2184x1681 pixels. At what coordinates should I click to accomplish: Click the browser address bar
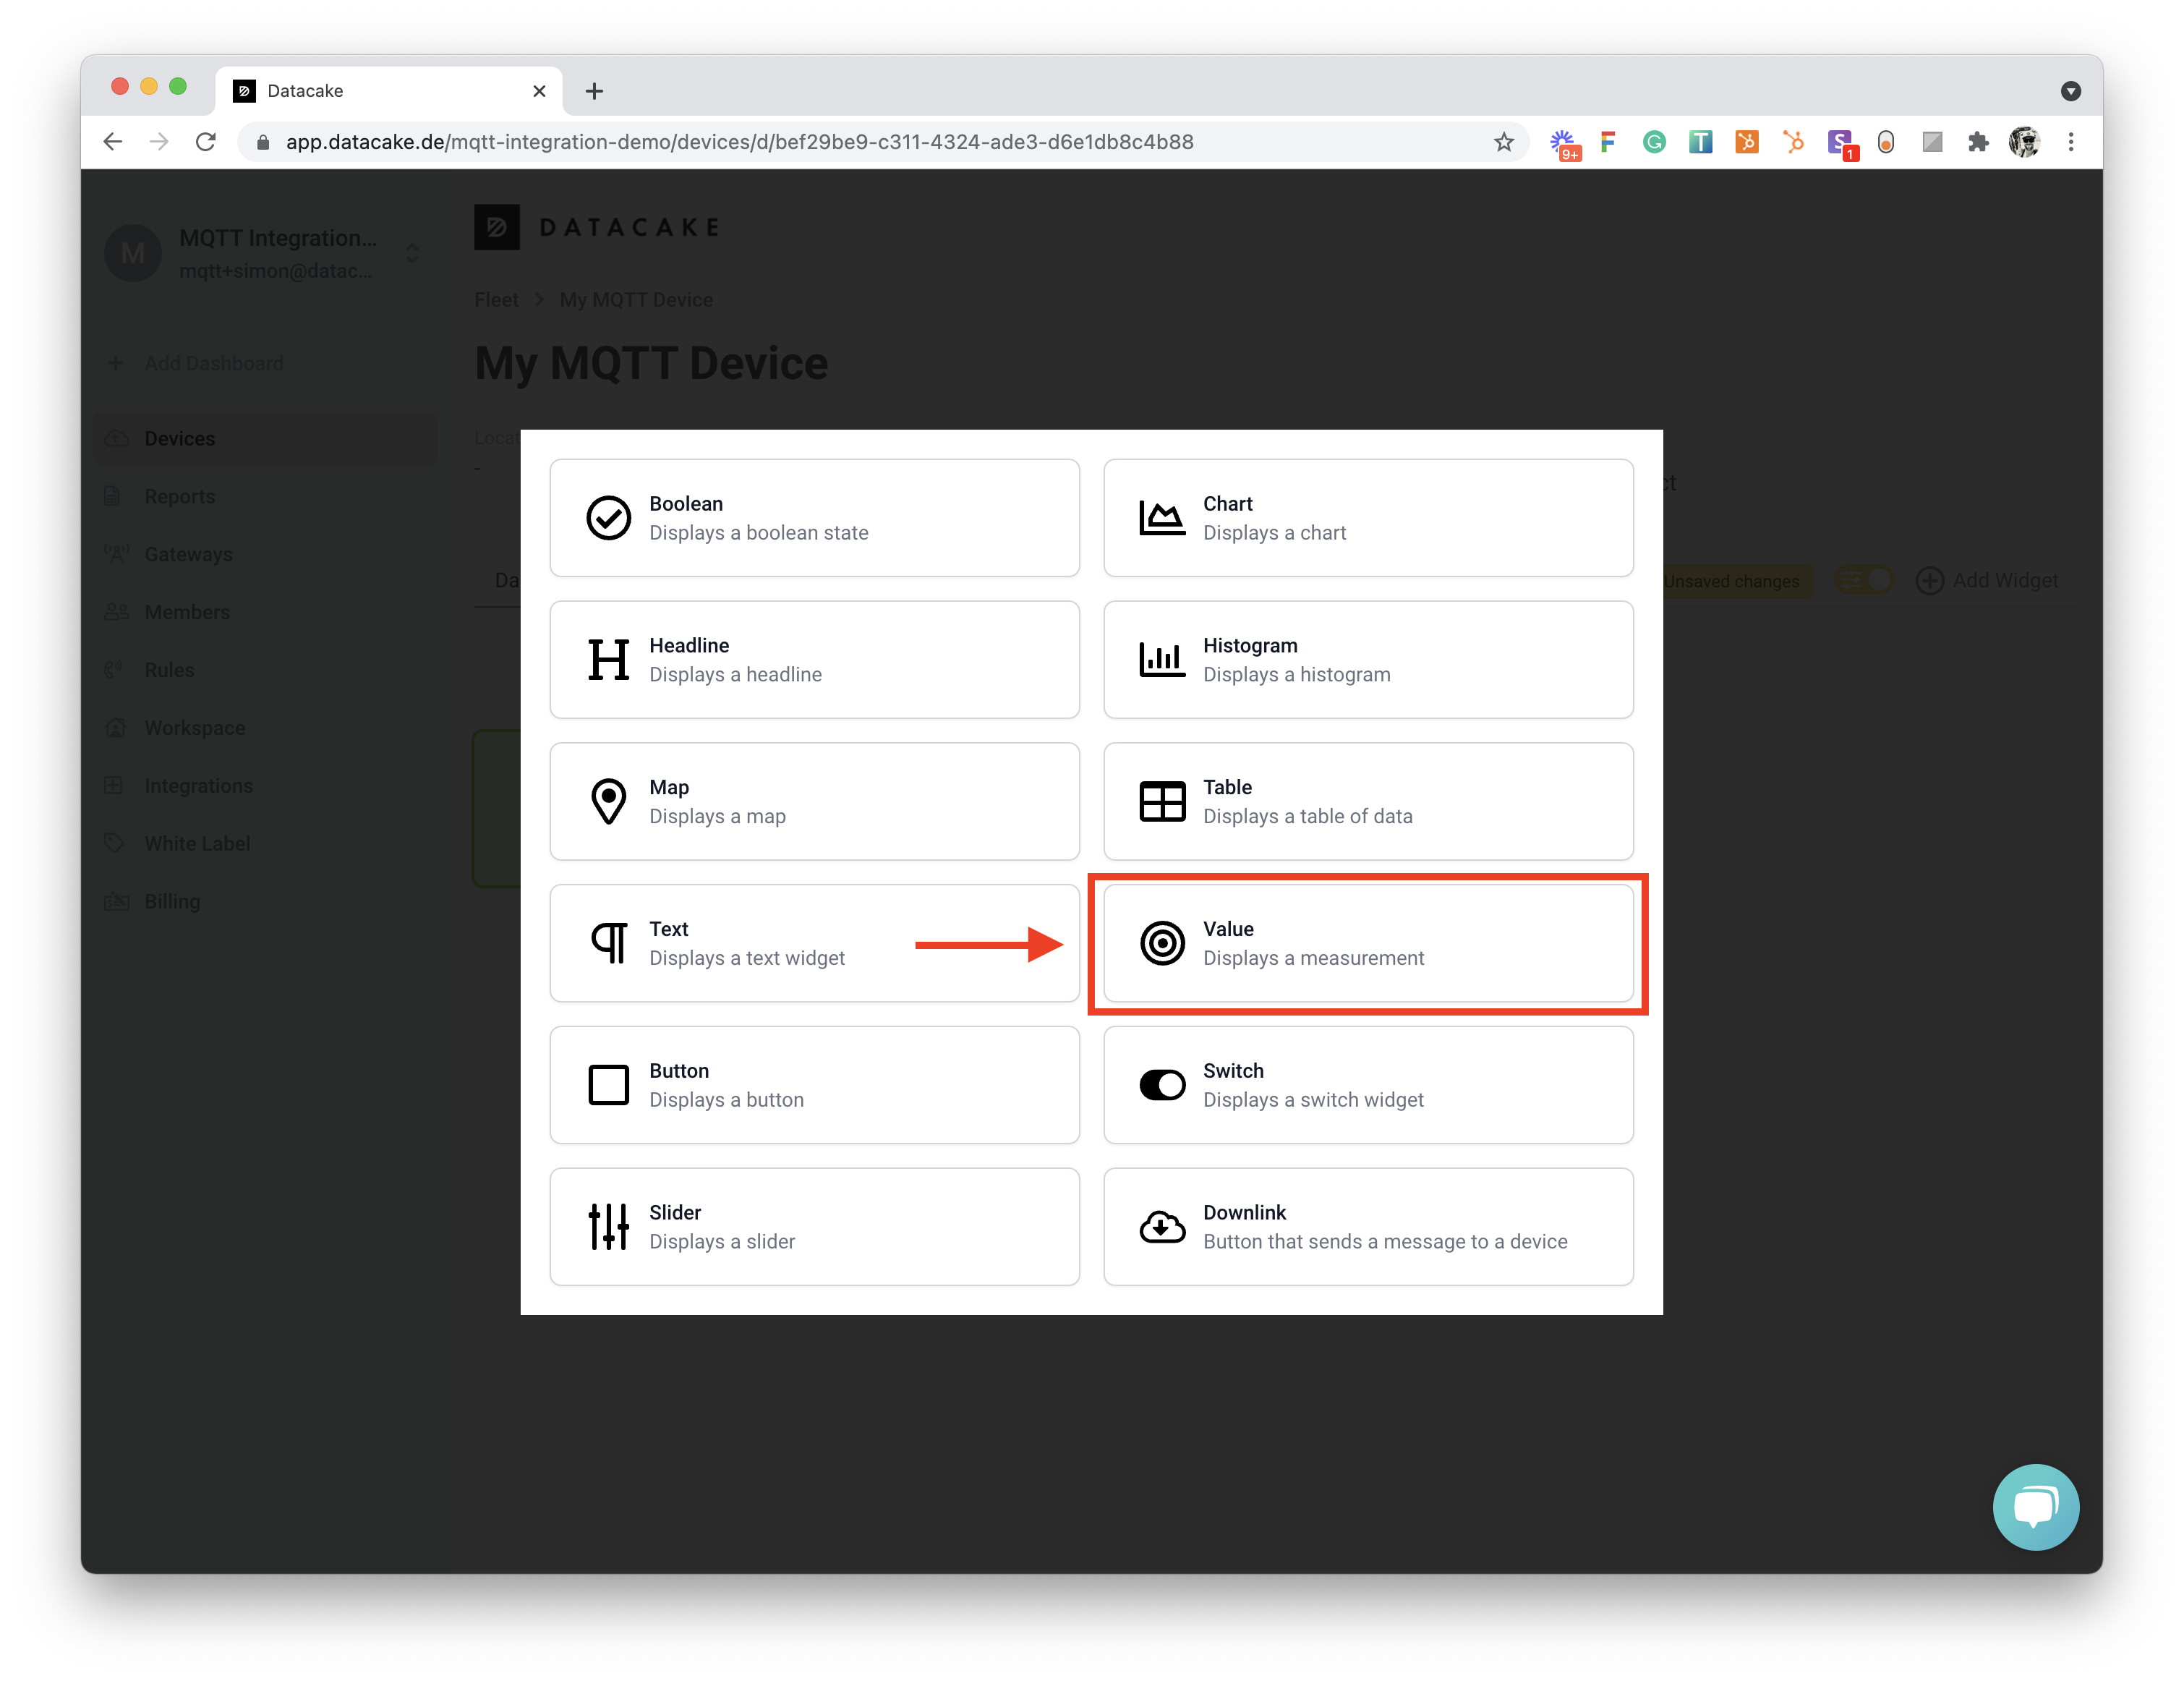tap(740, 142)
